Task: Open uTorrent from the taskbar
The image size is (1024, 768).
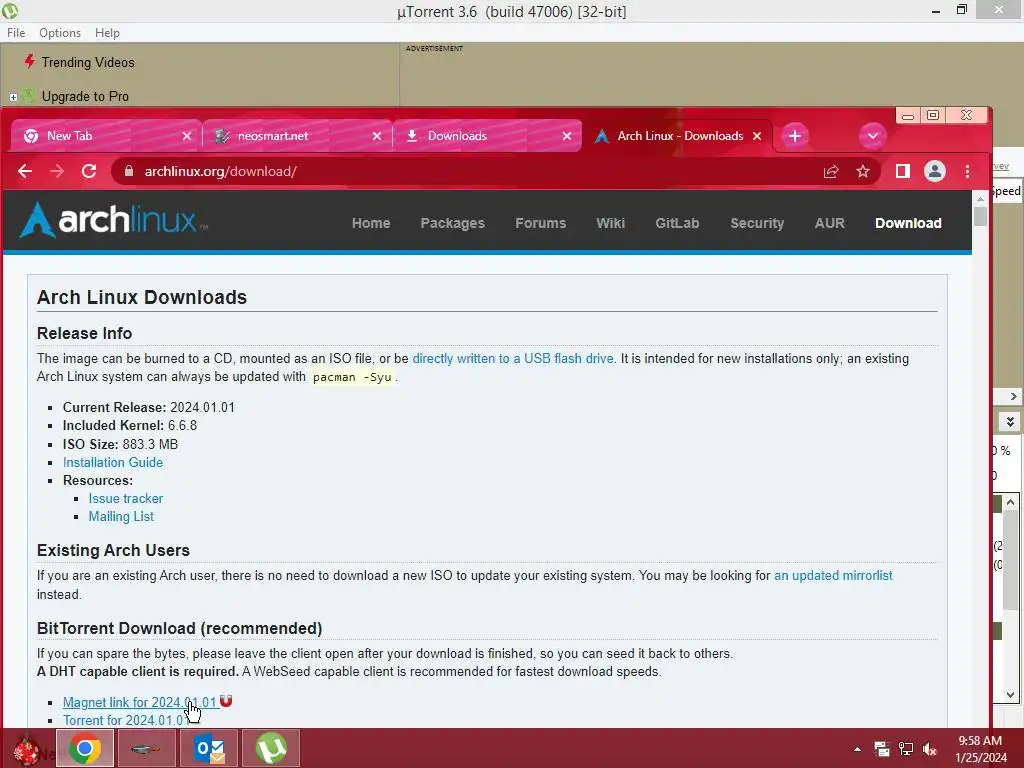Action: click(271, 748)
